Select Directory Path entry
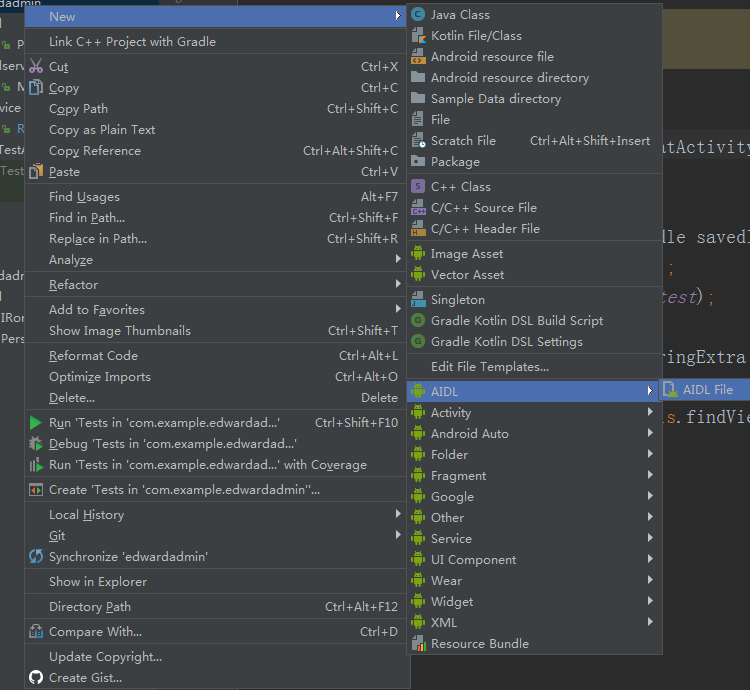Viewport: 750px width, 690px height. [x=215, y=606]
